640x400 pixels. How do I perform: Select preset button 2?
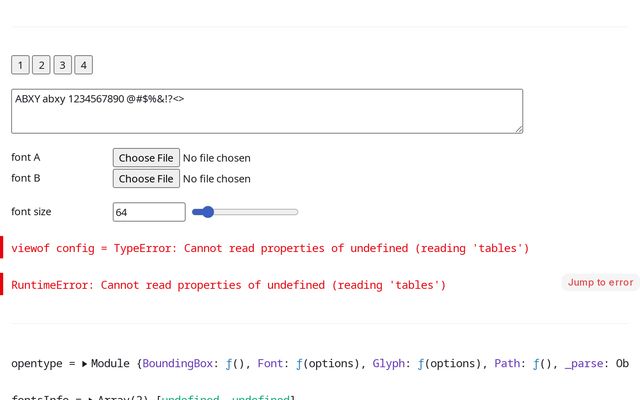click(41, 65)
